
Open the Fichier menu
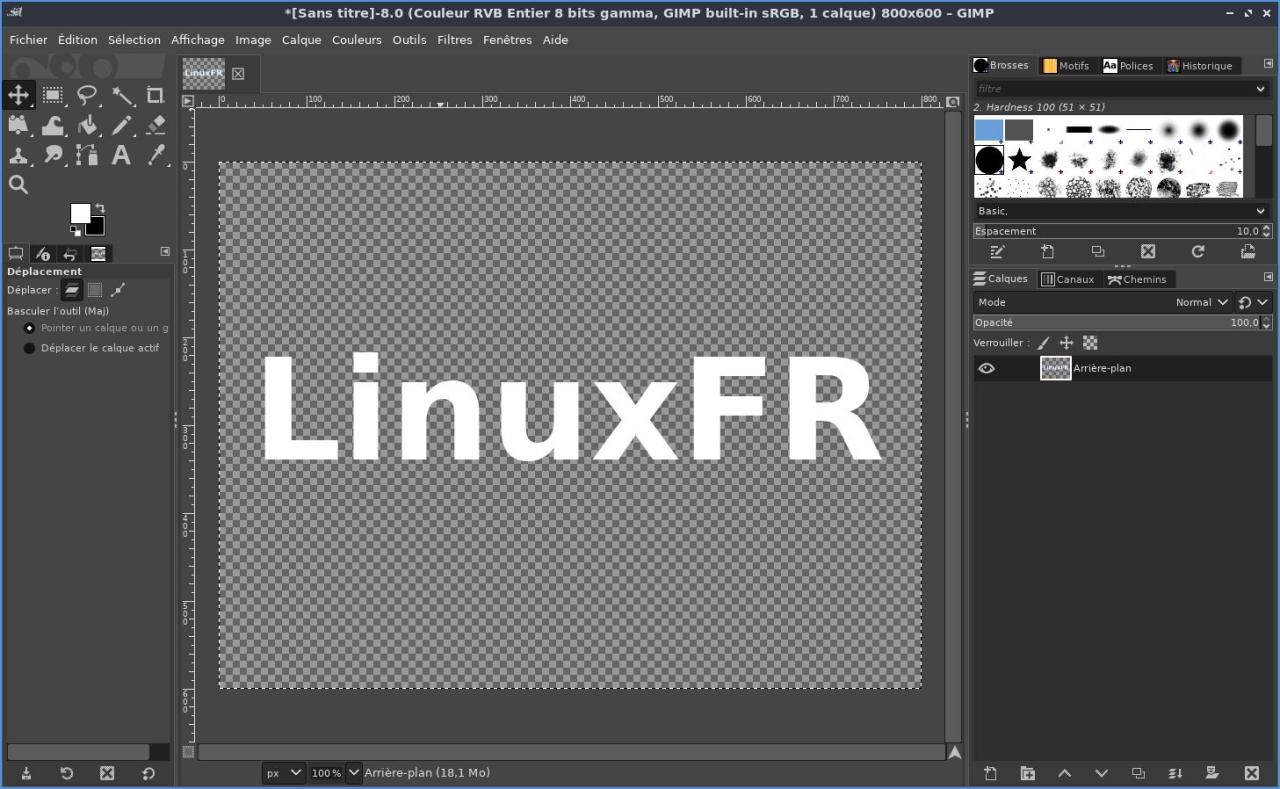[28, 40]
